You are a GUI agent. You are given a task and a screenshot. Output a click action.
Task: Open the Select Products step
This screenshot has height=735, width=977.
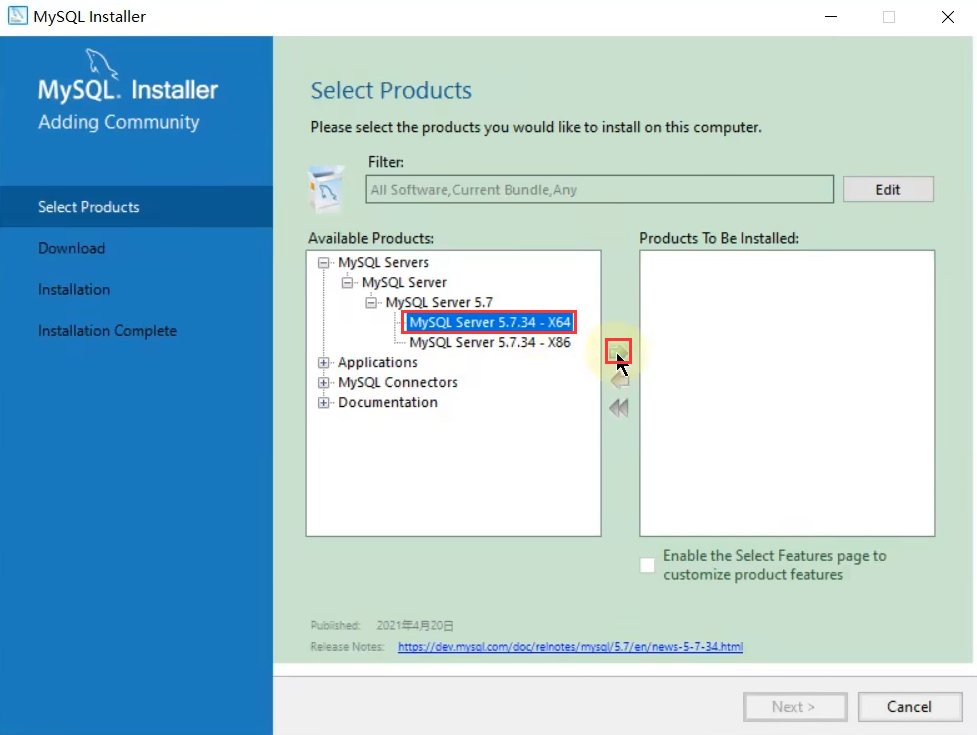136,207
